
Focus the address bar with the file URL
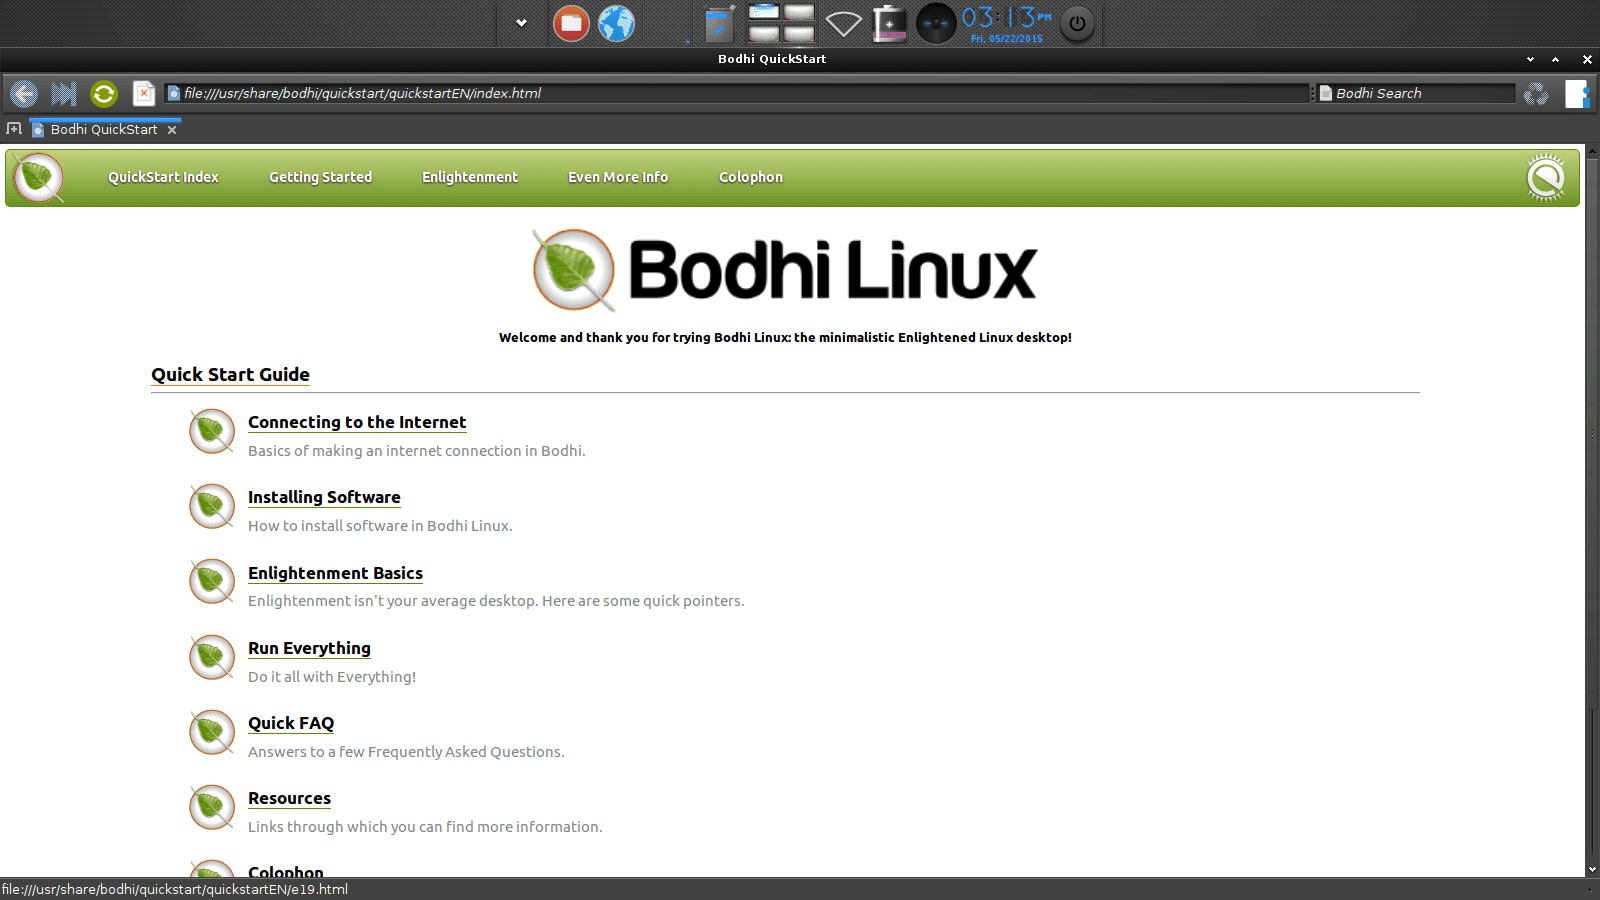point(738,93)
